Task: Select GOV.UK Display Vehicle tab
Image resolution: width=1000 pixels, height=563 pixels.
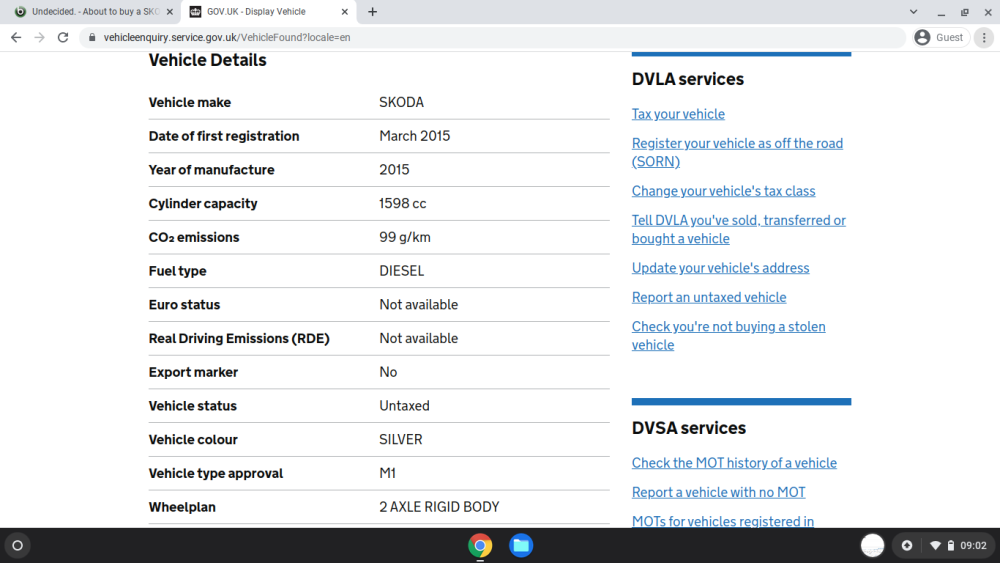Action: coord(269,11)
